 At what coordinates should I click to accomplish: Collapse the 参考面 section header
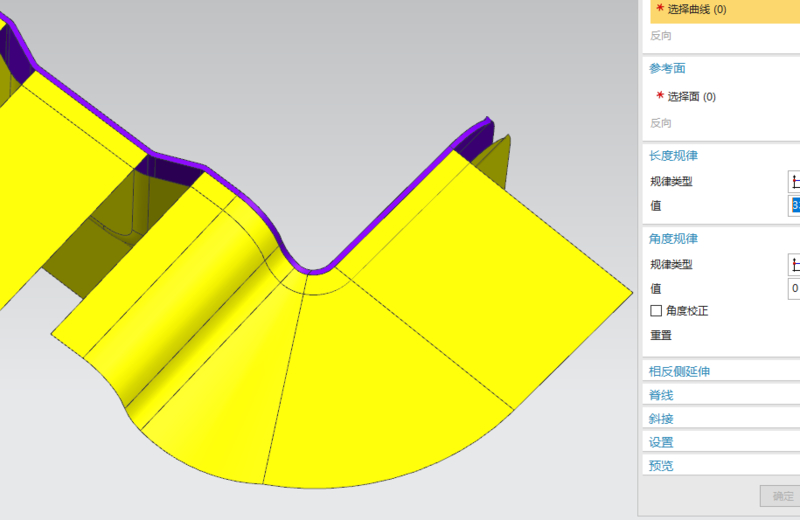click(x=667, y=68)
